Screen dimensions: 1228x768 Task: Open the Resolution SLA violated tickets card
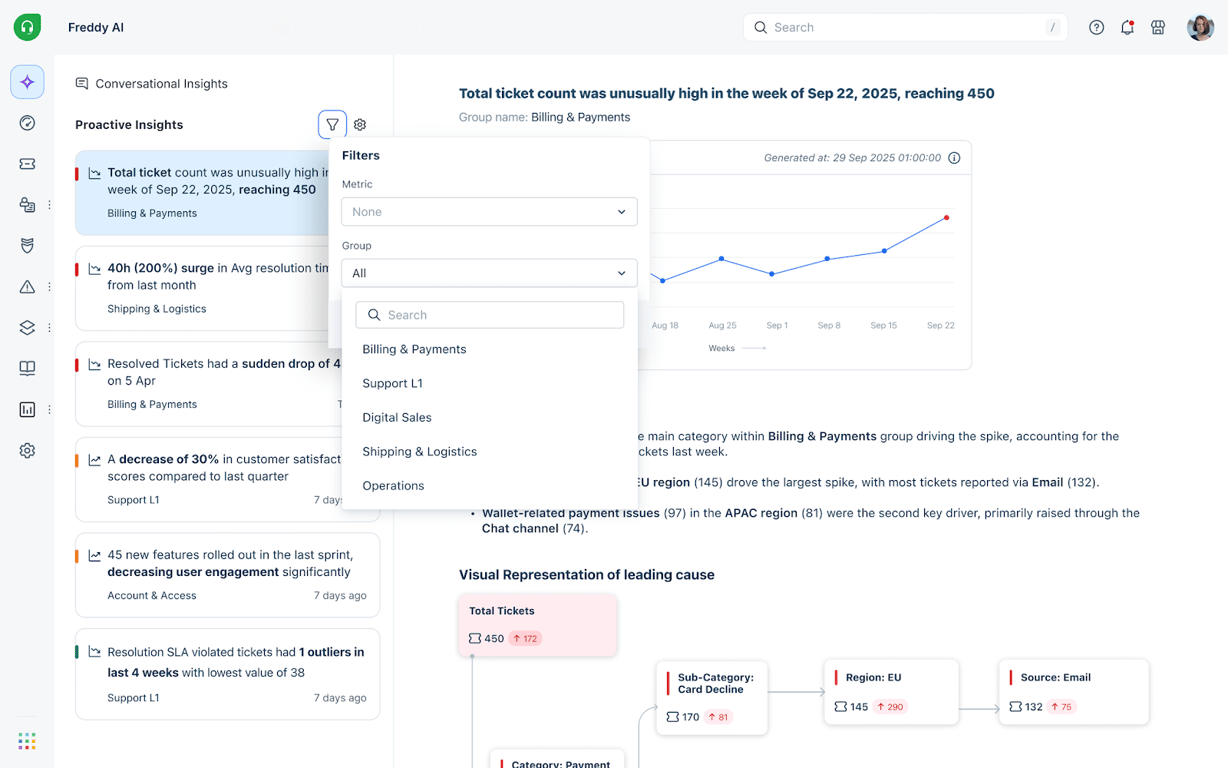click(227, 674)
